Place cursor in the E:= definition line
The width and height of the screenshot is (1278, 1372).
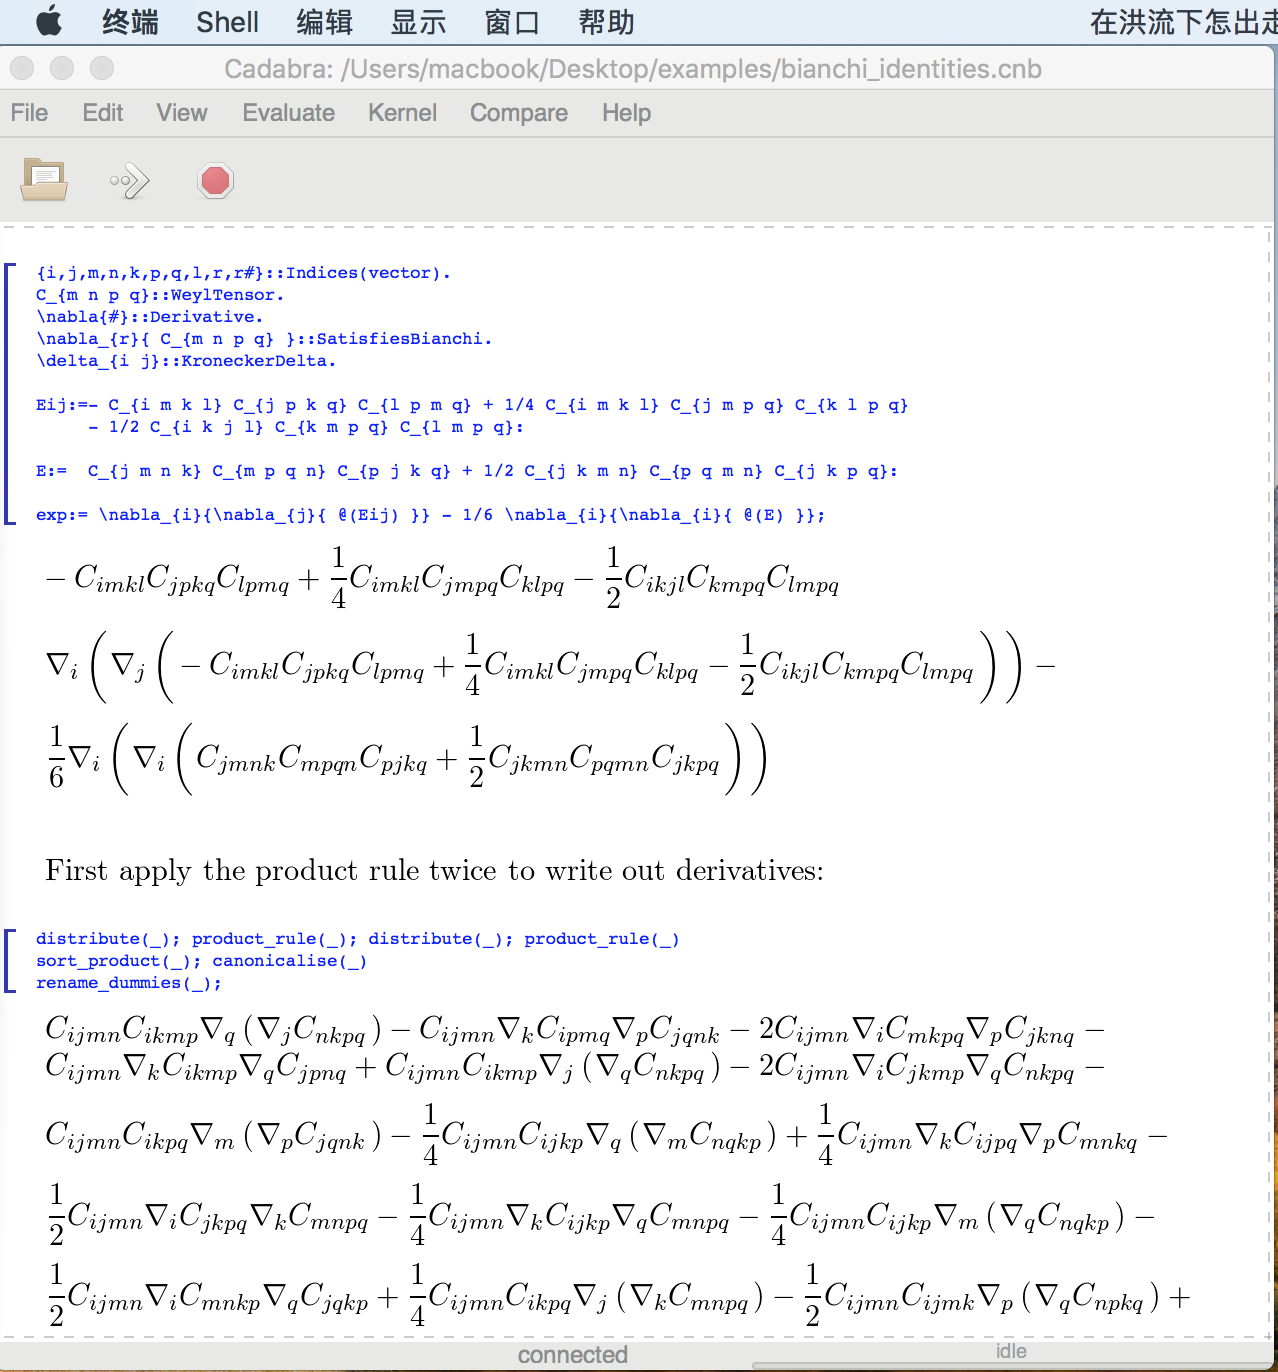pyautogui.click(x=467, y=471)
